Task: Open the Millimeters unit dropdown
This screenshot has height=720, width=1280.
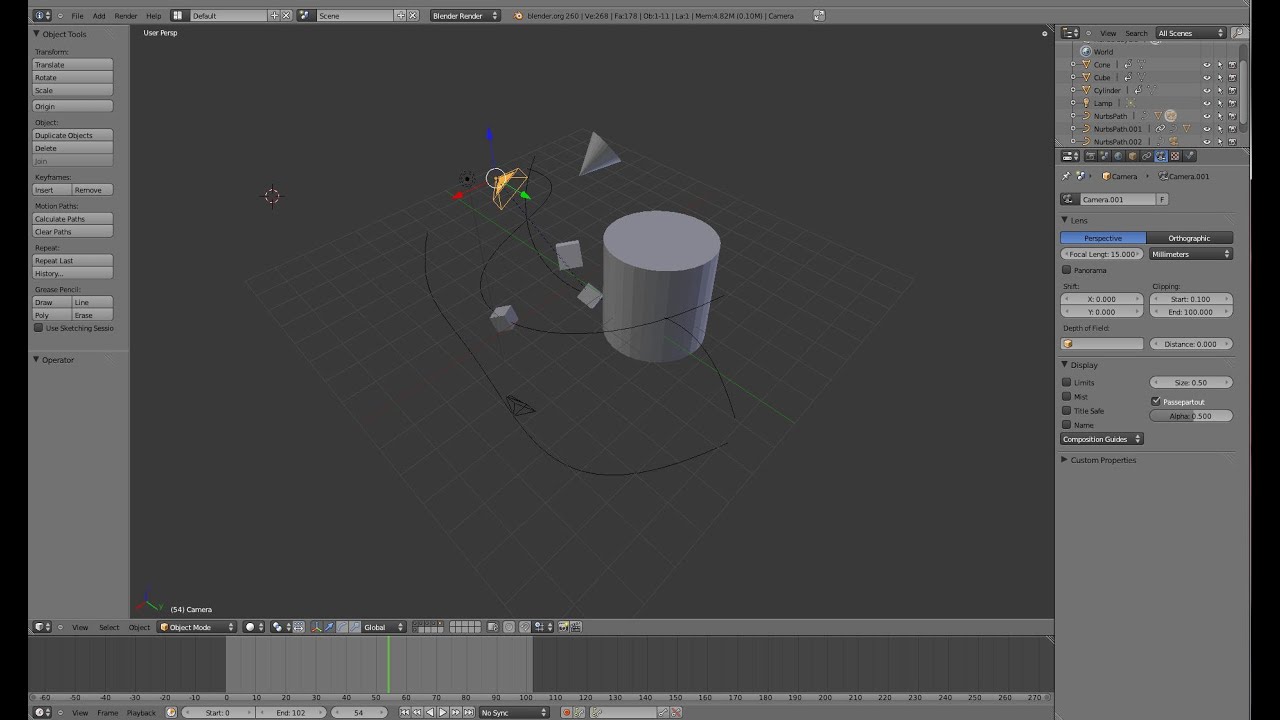Action: (1191, 254)
